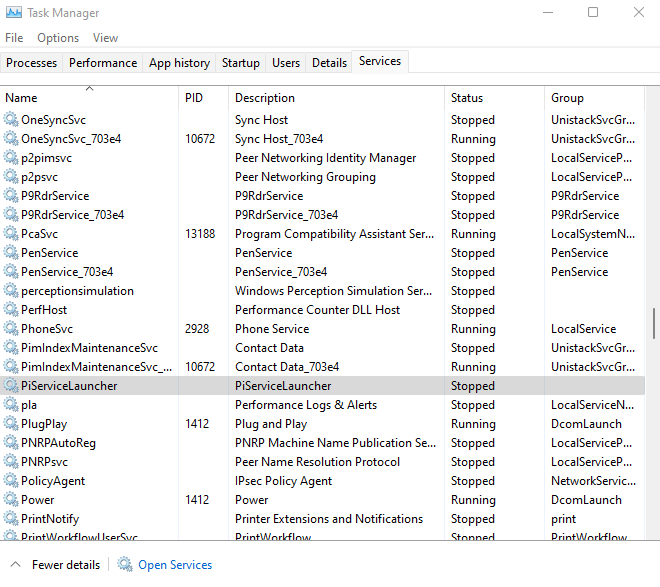Switch to the Performance tab
Screen dimensions: 660x587
pyautogui.click(x=103, y=63)
